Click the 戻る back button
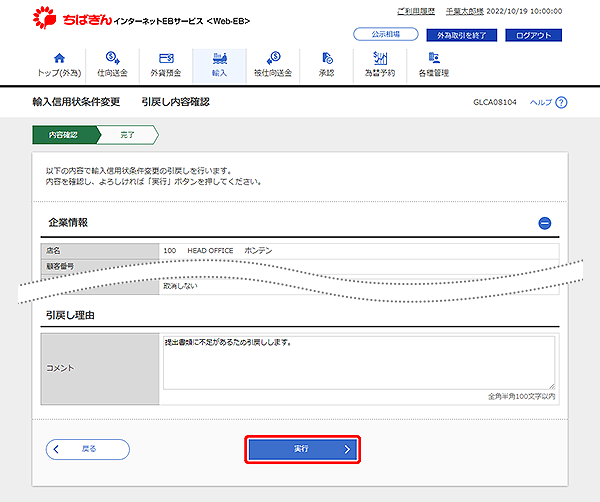The image size is (600, 502). click(x=88, y=449)
